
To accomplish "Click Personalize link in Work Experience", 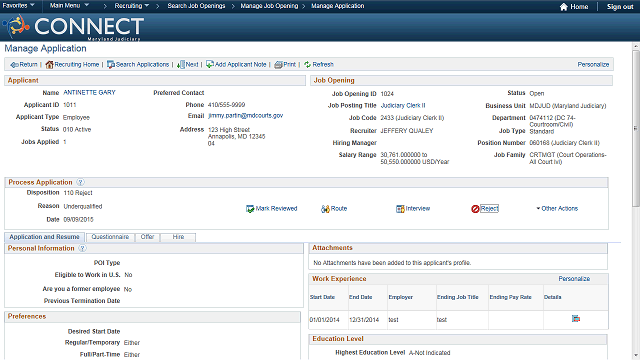I will pos(574,279).
